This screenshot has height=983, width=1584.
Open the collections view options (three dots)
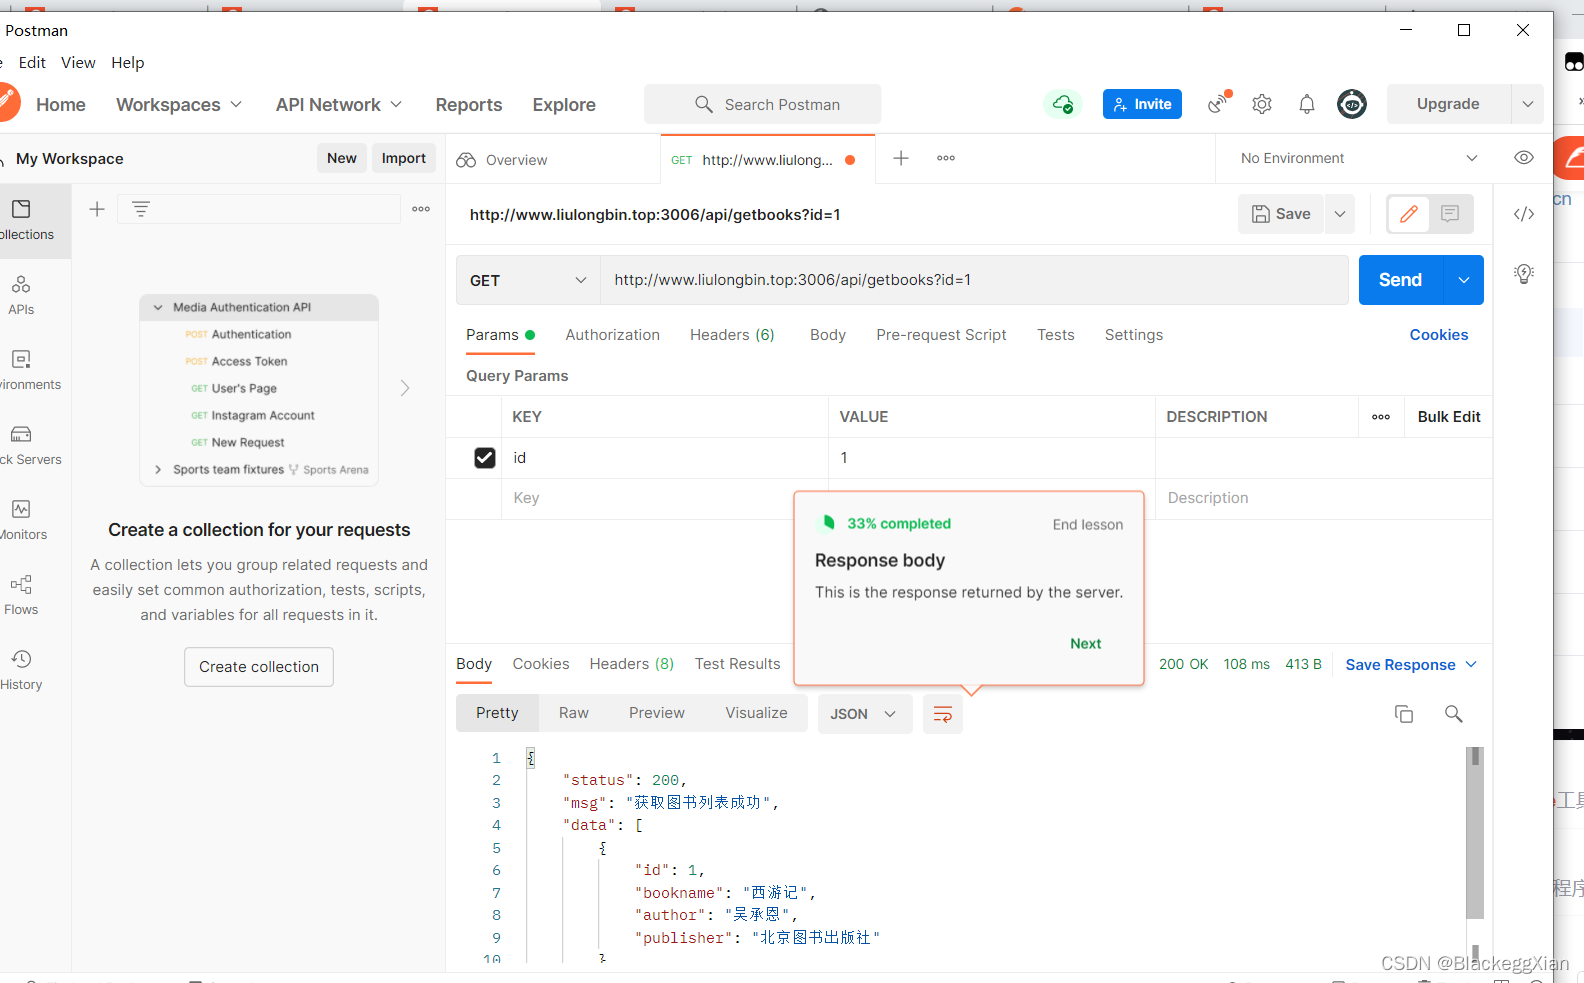[421, 209]
